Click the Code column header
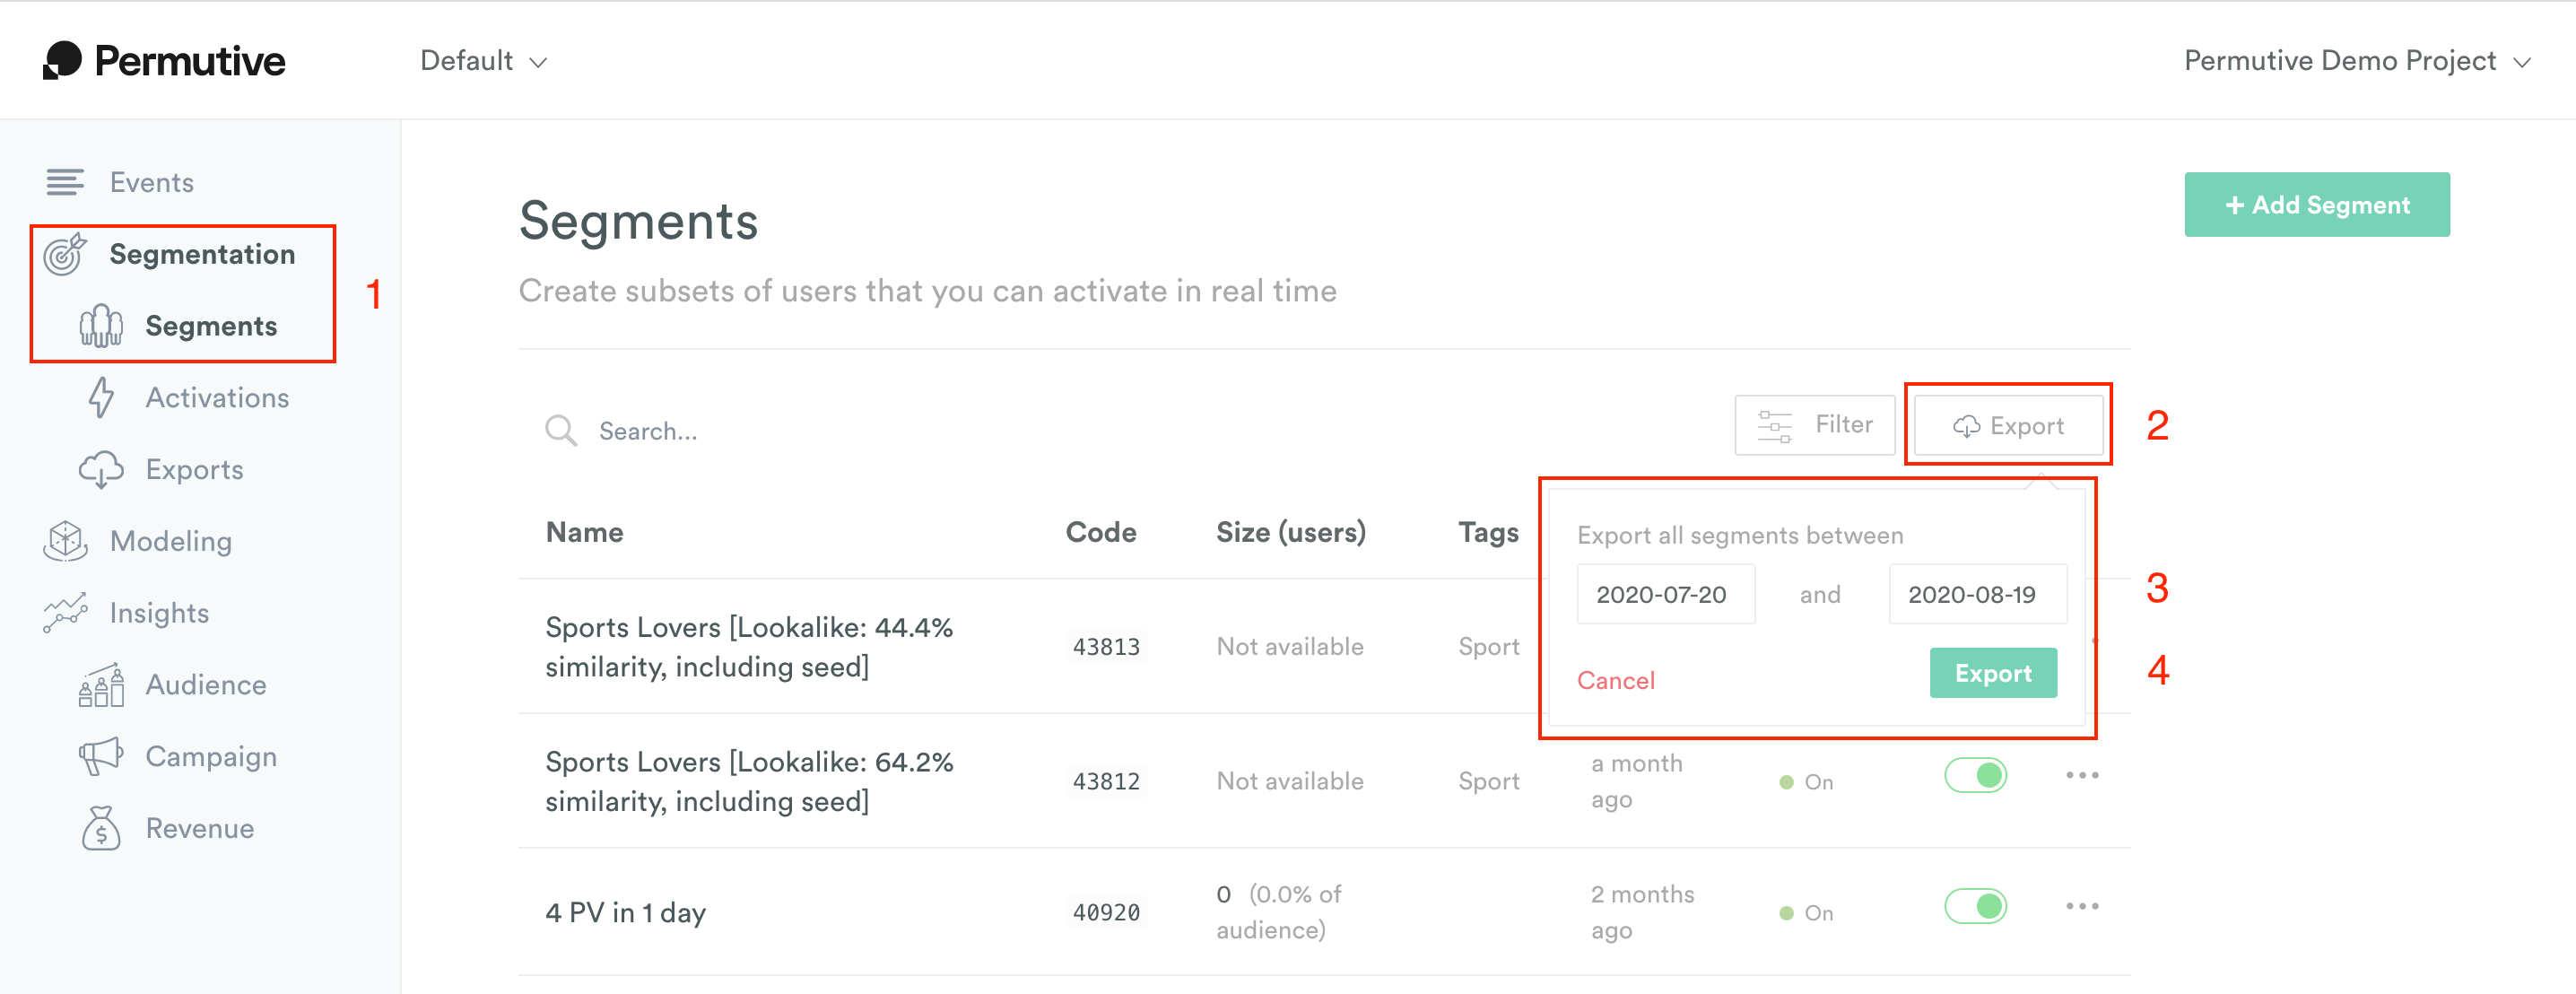Image resolution: width=2576 pixels, height=994 pixels. click(1101, 533)
